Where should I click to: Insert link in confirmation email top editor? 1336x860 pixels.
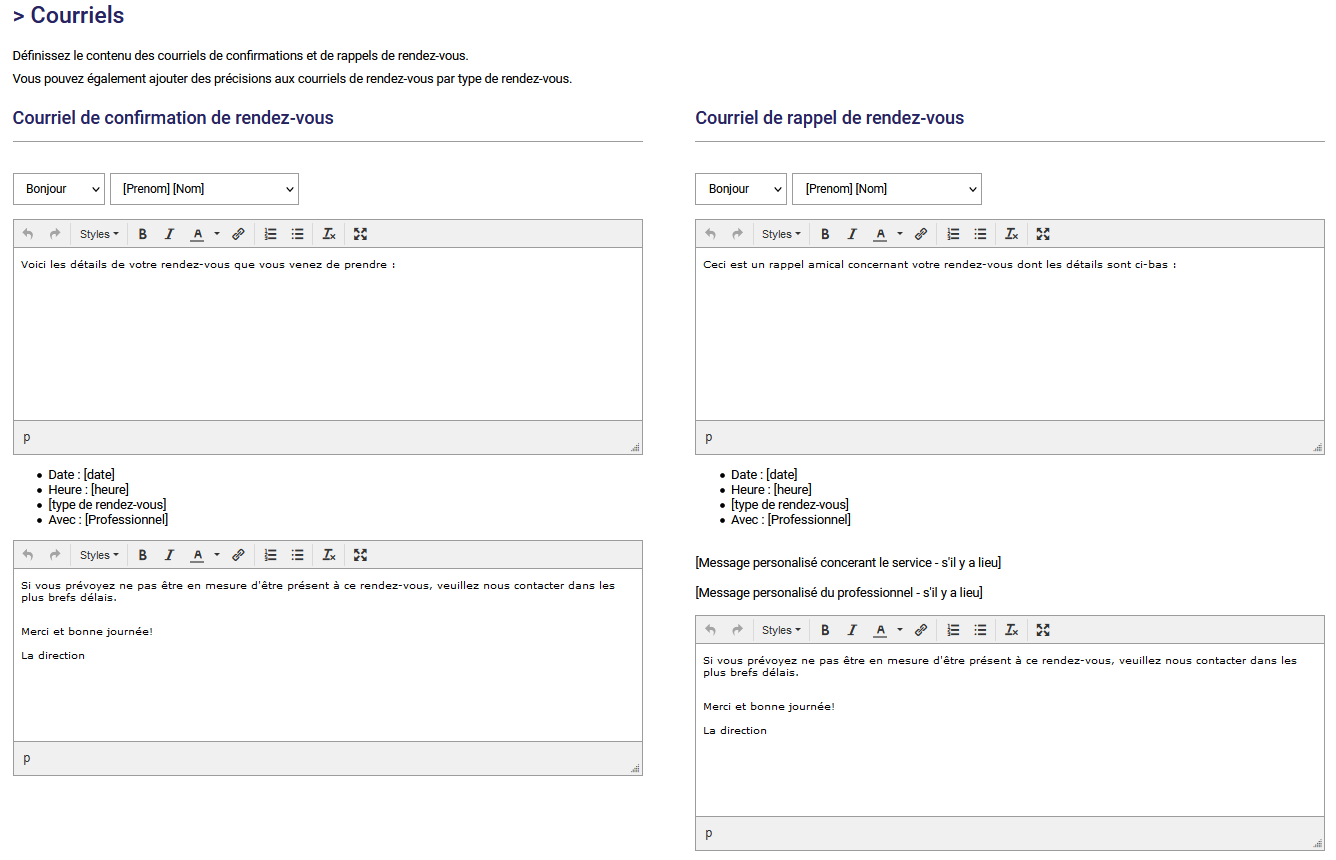[238, 234]
